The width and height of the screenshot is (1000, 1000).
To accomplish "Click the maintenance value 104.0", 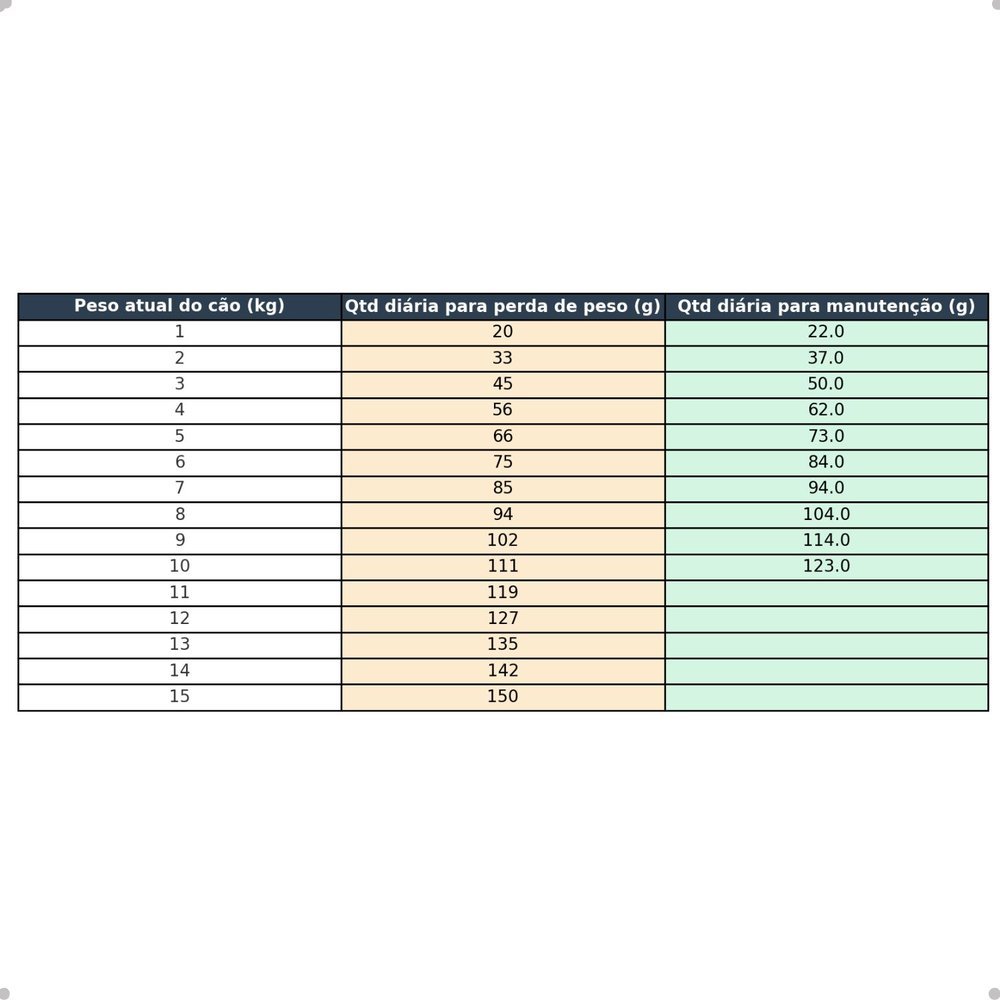I will click(826, 514).
